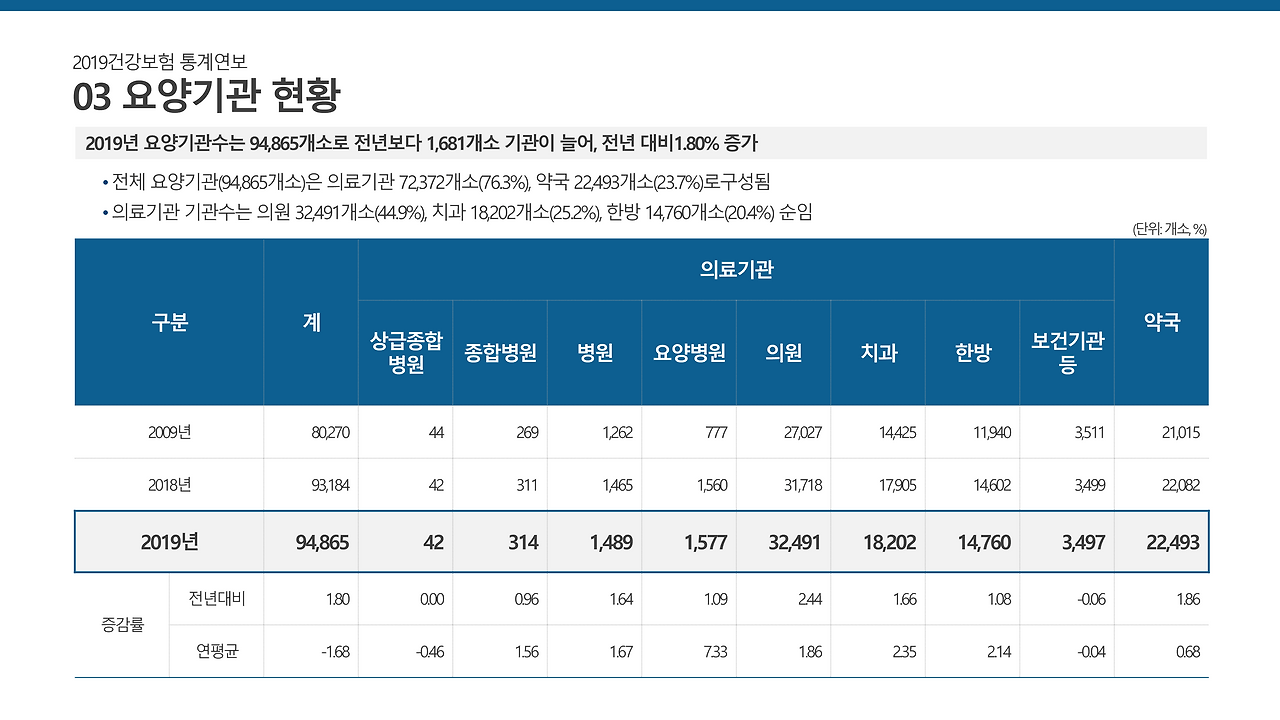
Task: Click the '(단위: 개소, %)' unit note
Action: [1169, 229]
